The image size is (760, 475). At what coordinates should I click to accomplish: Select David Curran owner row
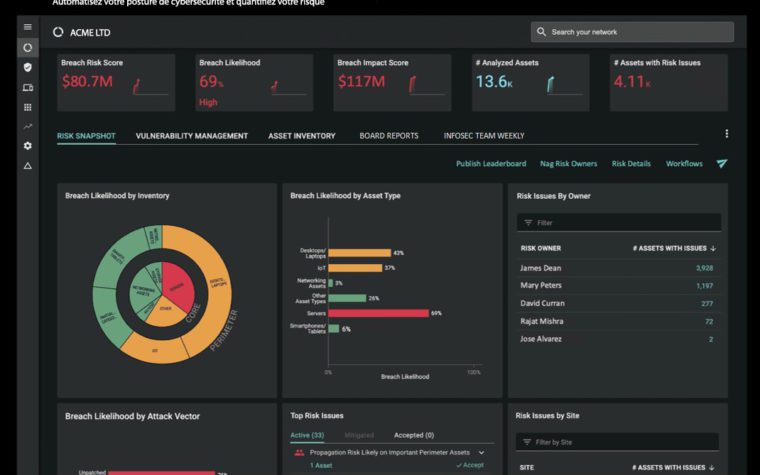(617, 303)
